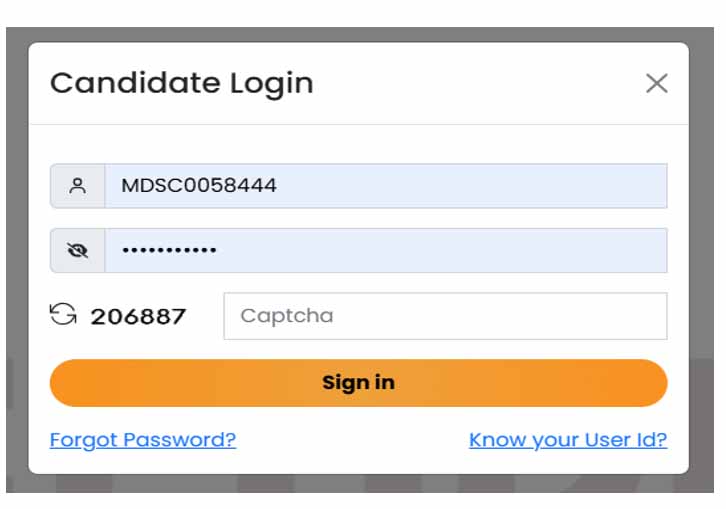Focus the password input field
This screenshot has height=509, width=726.
point(385,251)
